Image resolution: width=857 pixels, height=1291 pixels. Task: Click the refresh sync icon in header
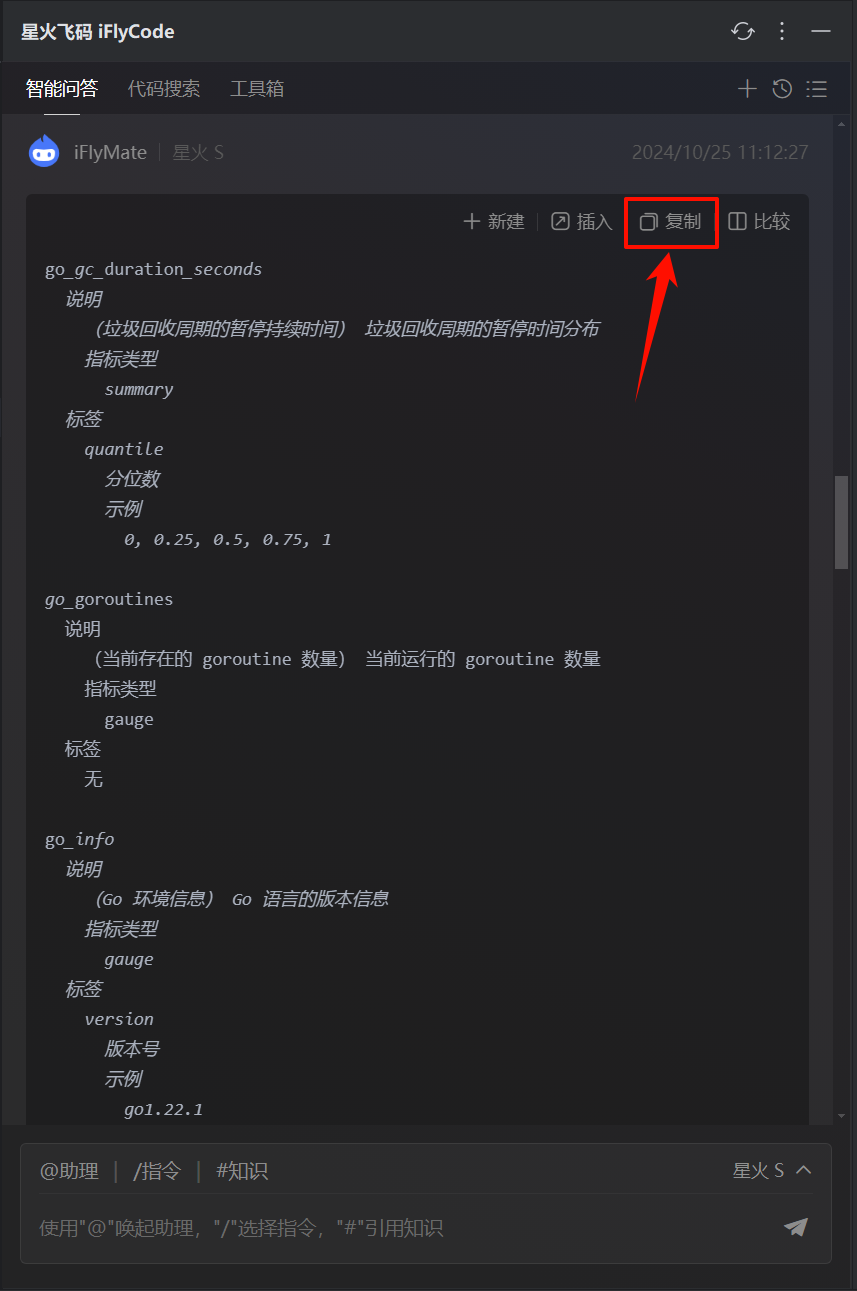pyautogui.click(x=742, y=31)
